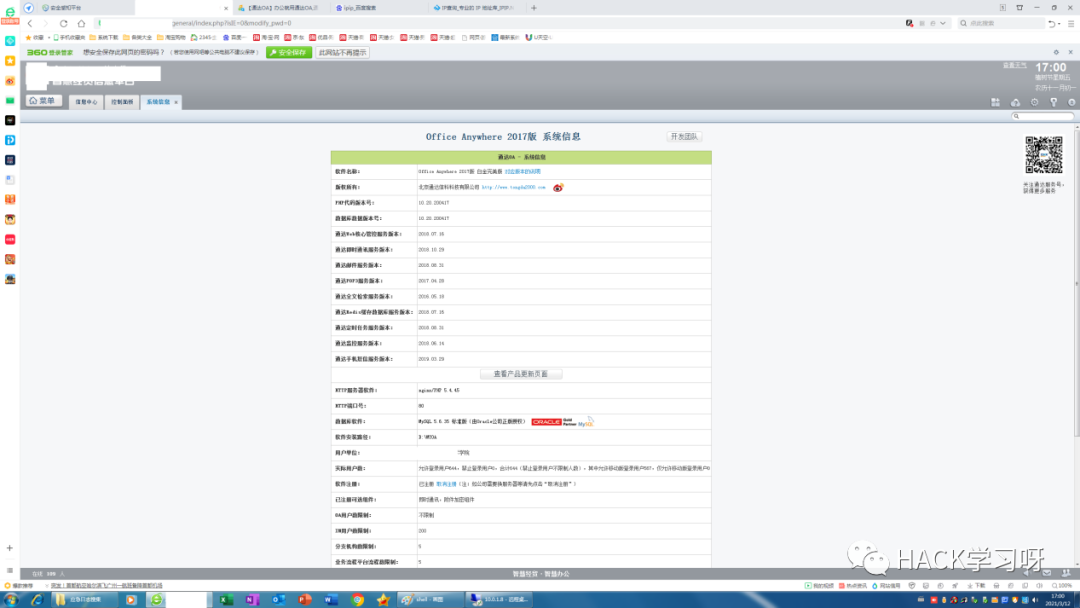Open the Weibo eye sidebar icon
The height and width of the screenshot is (608, 1080).
pos(10,81)
